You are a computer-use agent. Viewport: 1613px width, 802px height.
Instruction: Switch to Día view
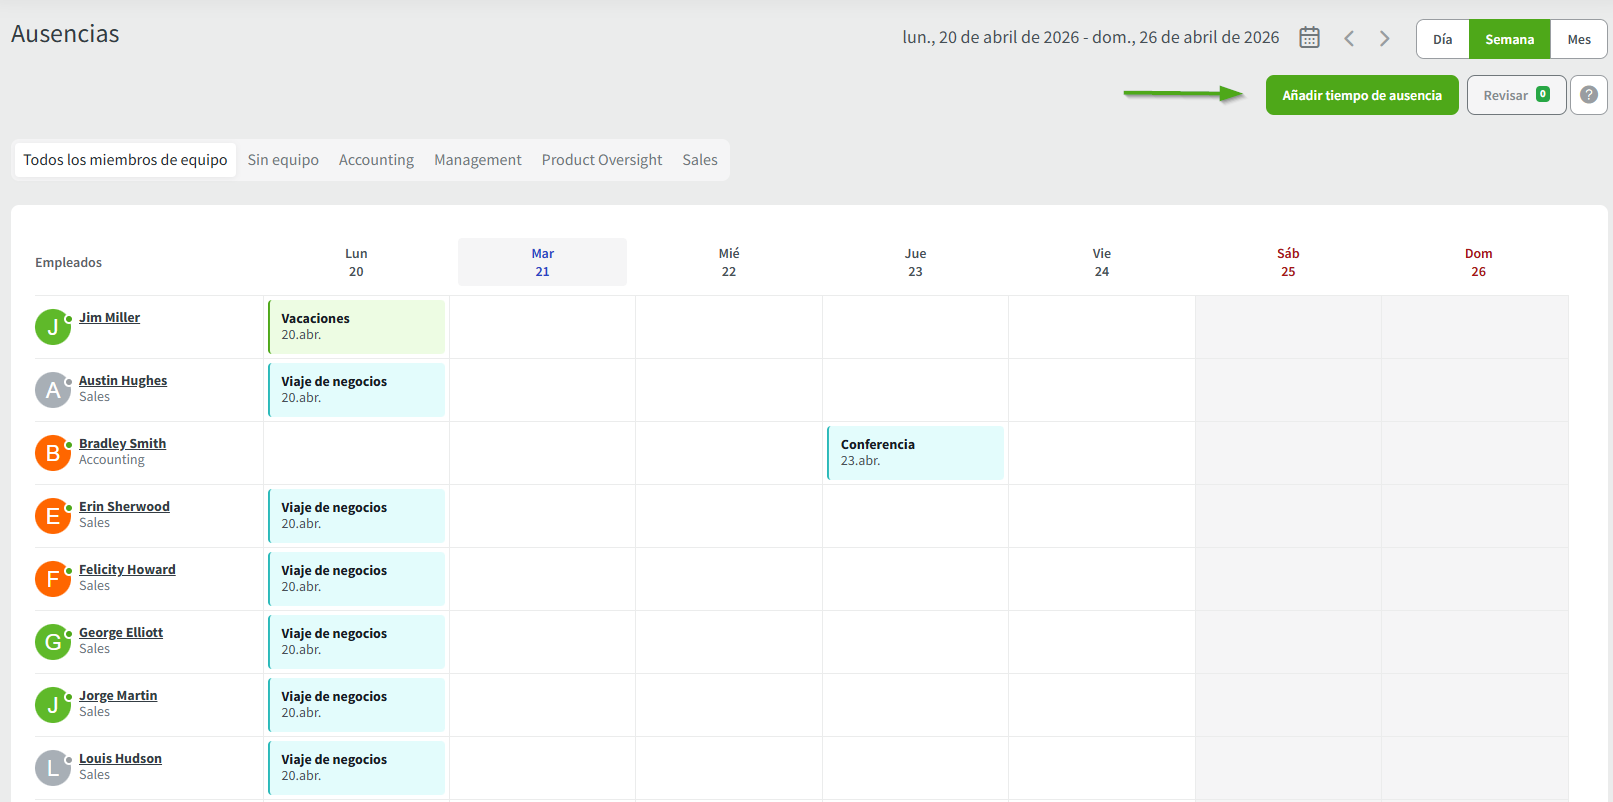click(x=1442, y=39)
